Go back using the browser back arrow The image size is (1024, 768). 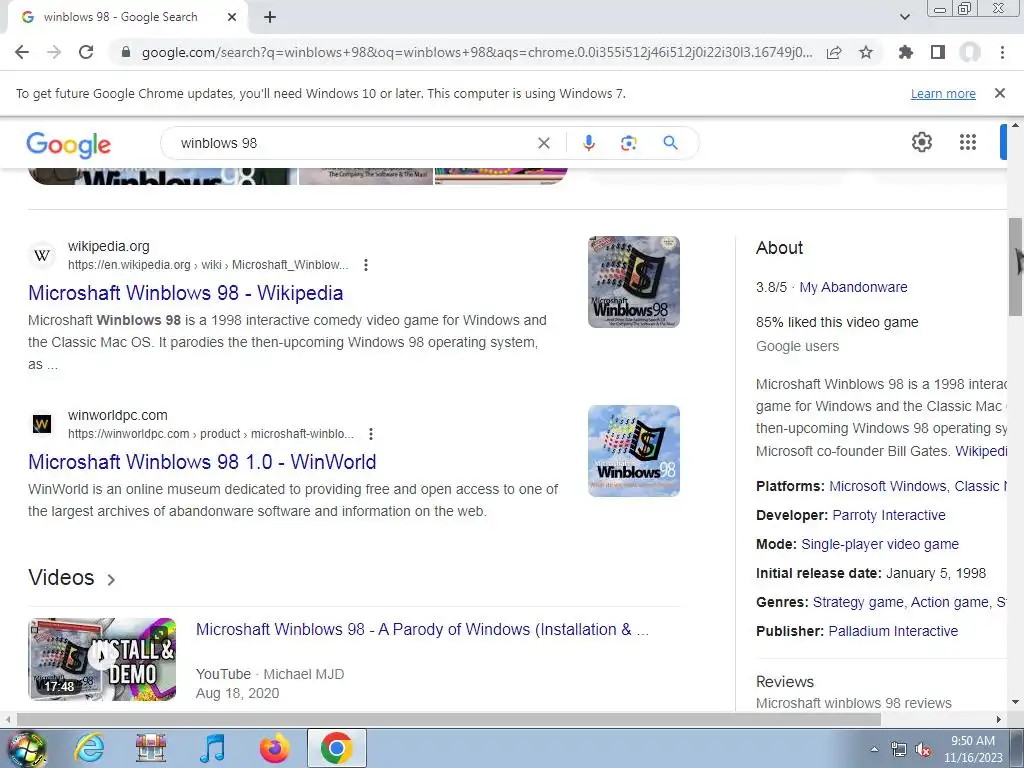click(x=22, y=52)
